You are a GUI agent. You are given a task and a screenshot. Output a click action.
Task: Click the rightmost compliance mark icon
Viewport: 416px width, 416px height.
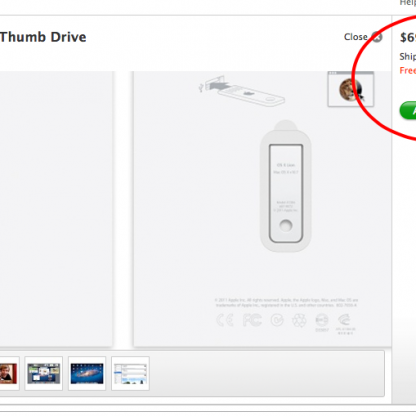345,323
